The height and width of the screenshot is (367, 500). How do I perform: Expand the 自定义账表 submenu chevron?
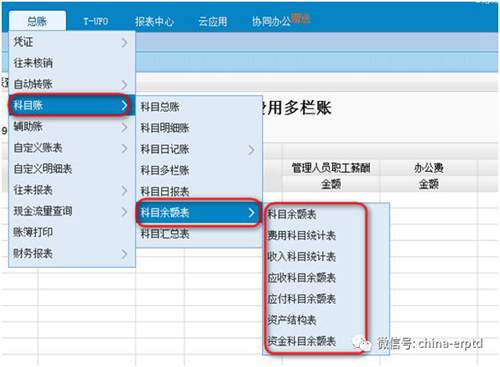[124, 148]
